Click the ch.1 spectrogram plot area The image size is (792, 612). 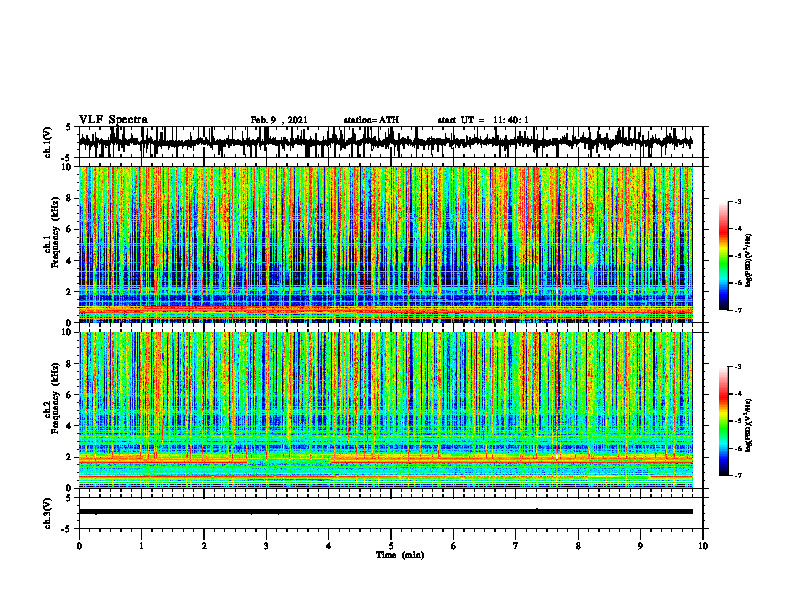[x=385, y=244]
